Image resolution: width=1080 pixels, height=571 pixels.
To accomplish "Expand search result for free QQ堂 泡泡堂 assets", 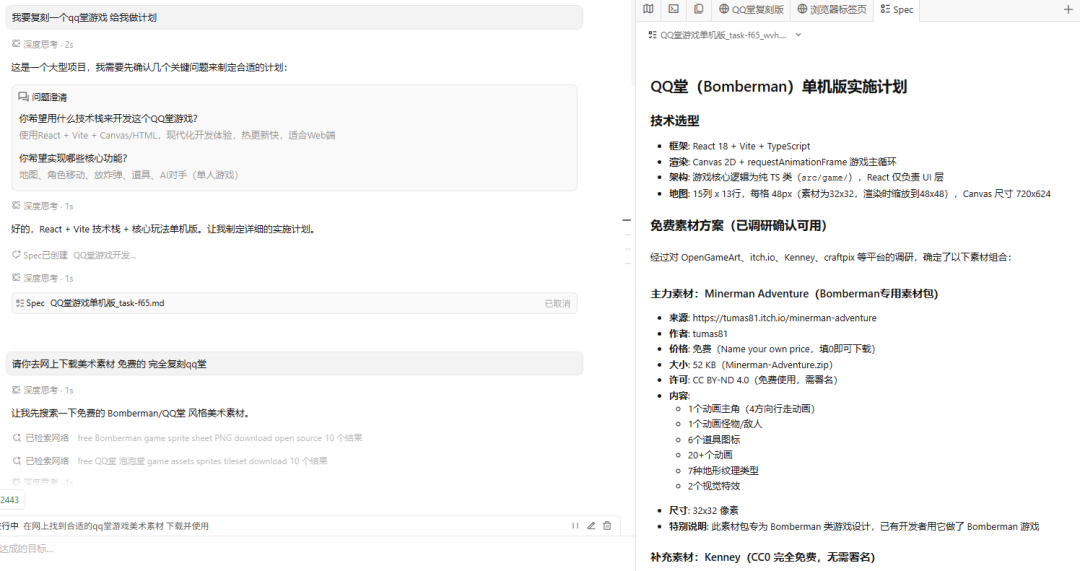I will pyautogui.click(x=170, y=461).
